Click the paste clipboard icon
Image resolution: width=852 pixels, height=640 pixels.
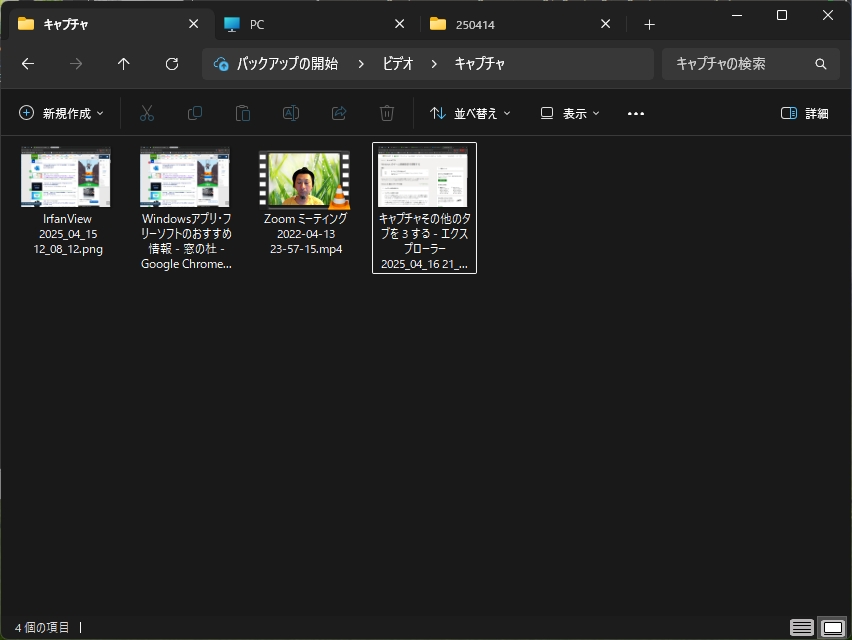[x=243, y=113]
